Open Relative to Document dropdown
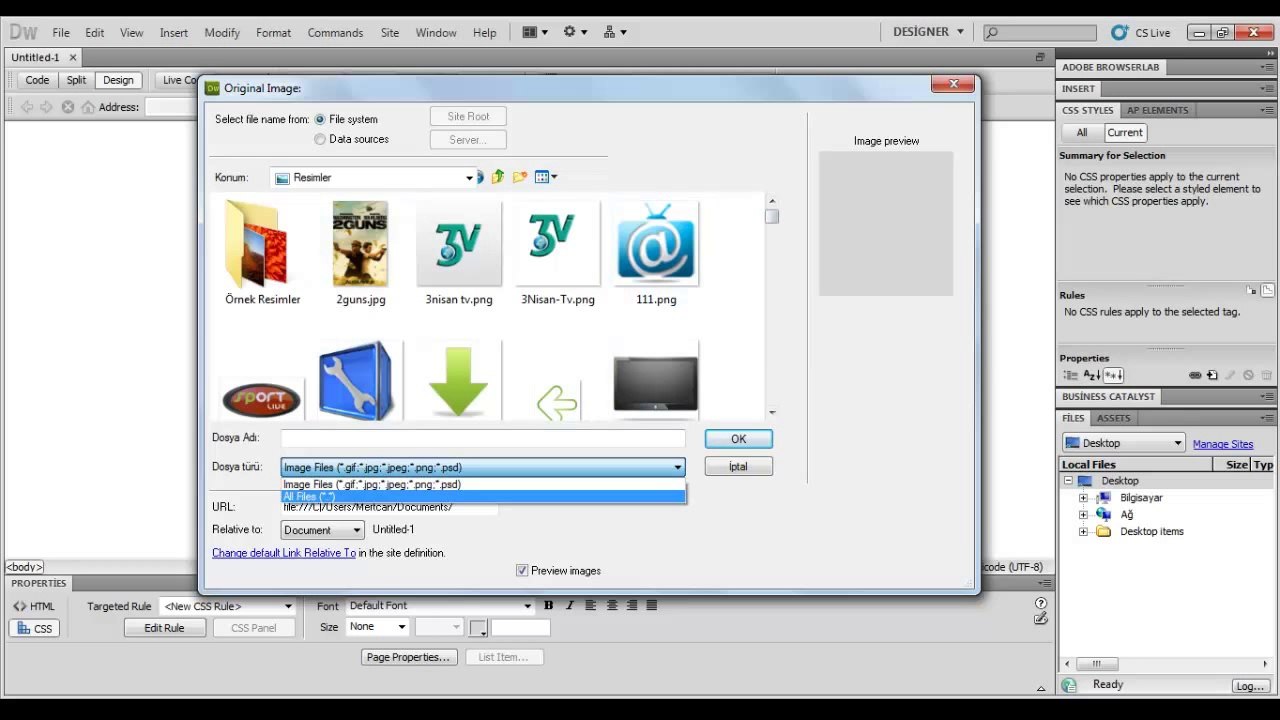This screenshot has height=720, width=1280. (323, 530)
